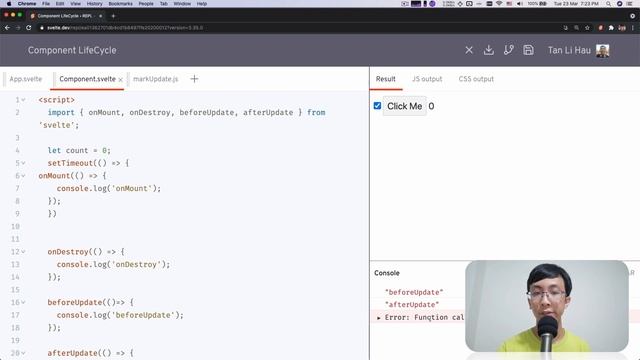Open the Apple menu
Screen dimensions: 640x360
(x=9, y=4)
